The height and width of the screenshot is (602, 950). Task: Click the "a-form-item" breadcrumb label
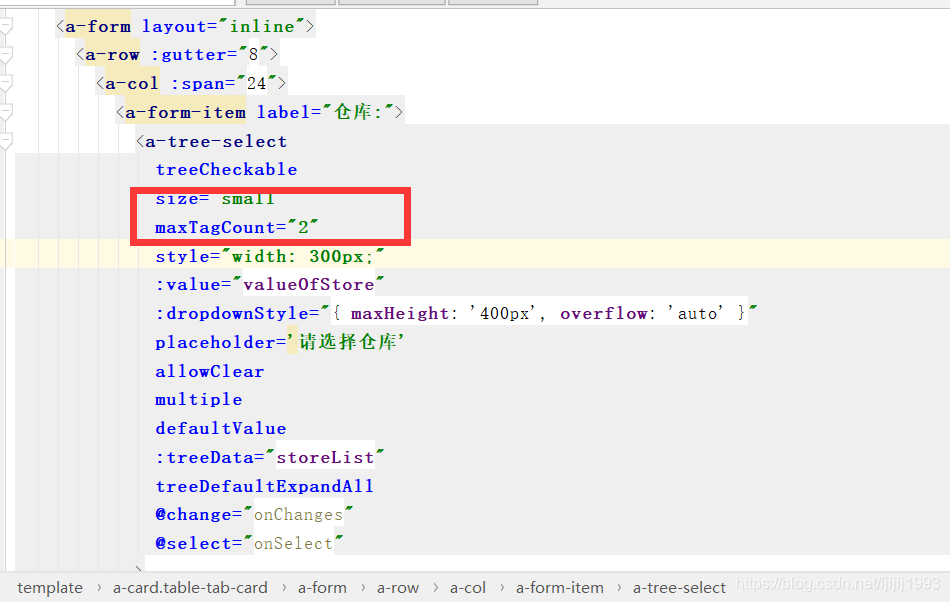point(559,587)
